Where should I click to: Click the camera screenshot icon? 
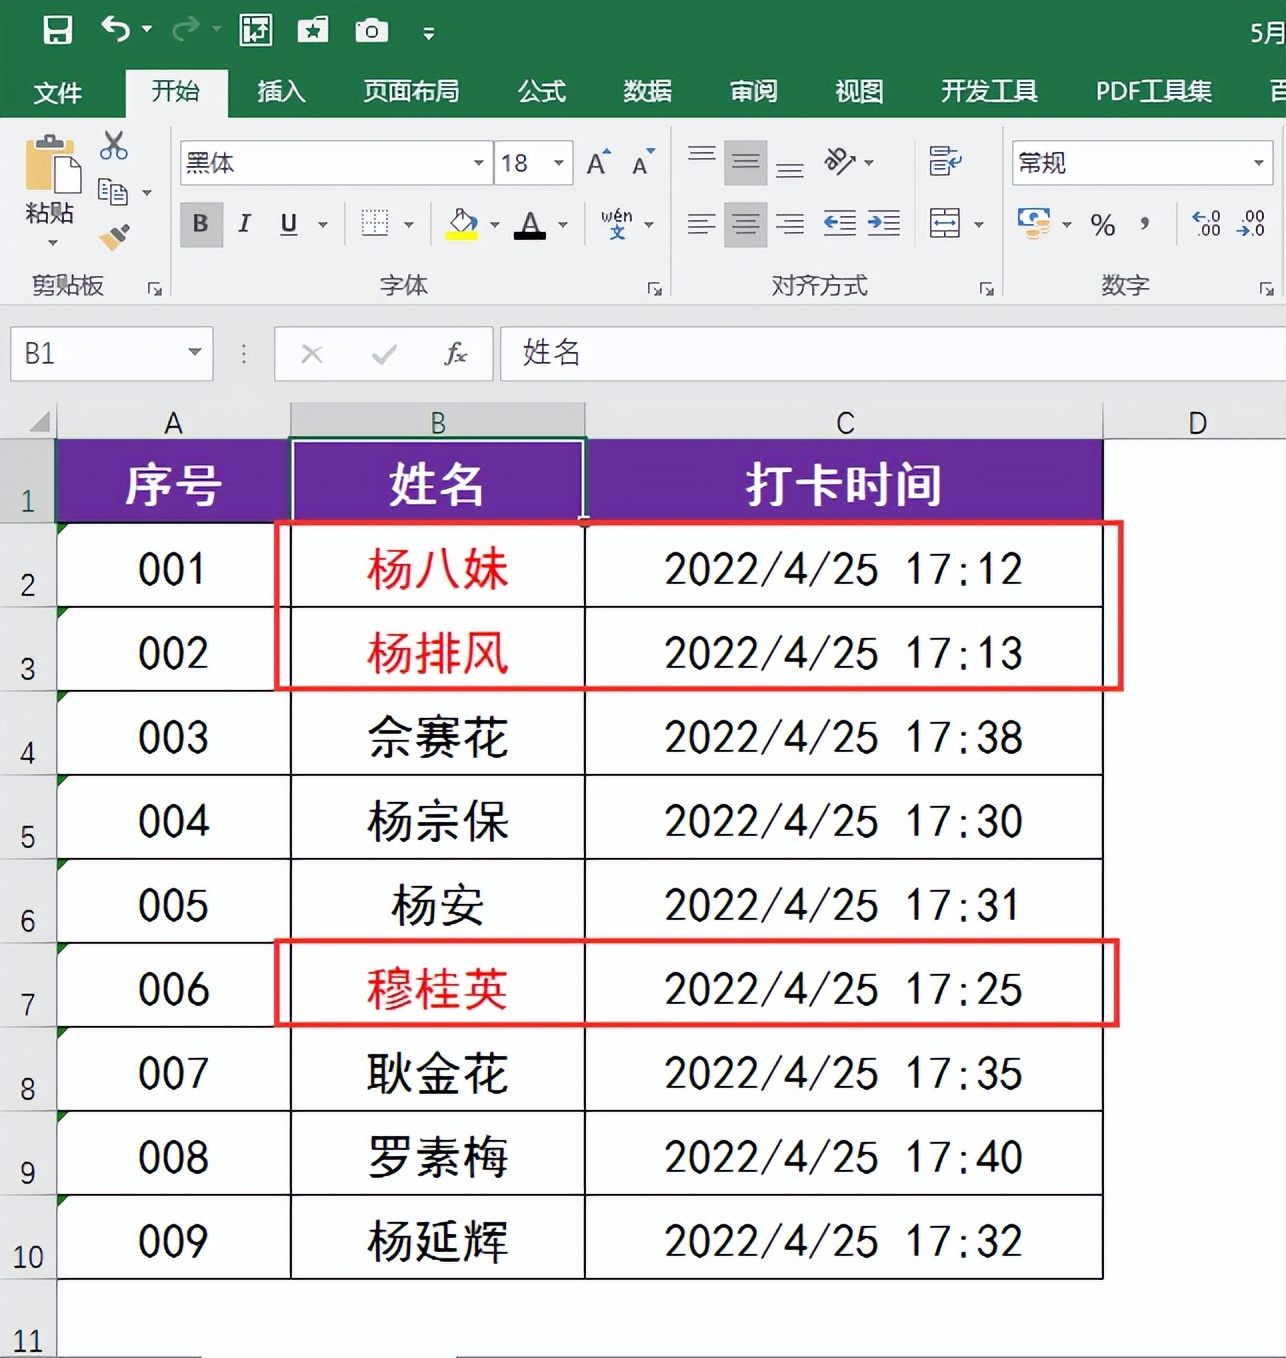pyautogui.click(x=371, y=31)
